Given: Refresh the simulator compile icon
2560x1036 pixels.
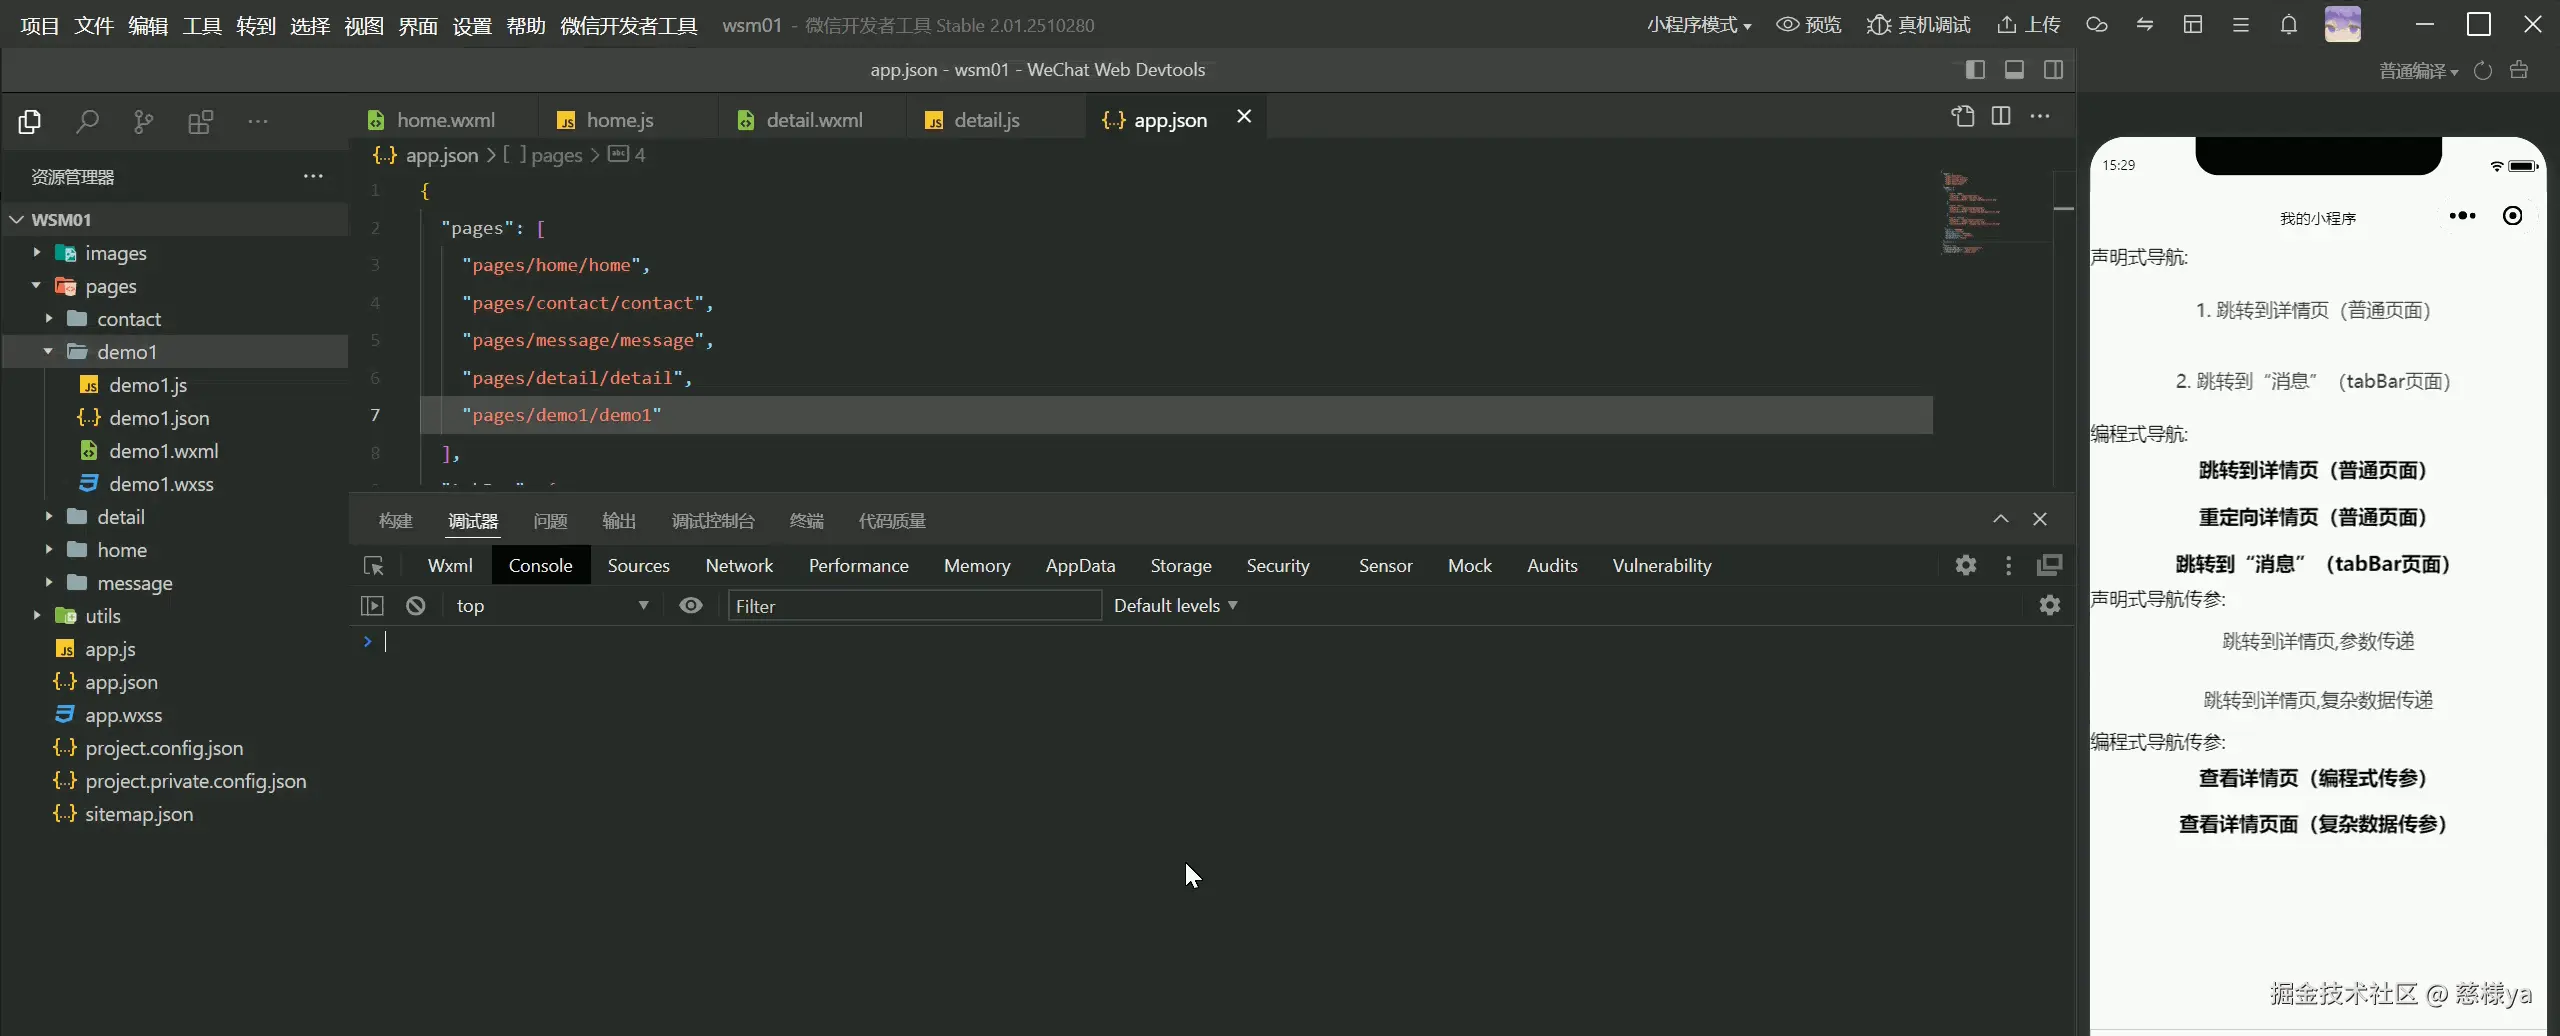Looking at the screenshot, I should pos(2483,71).
